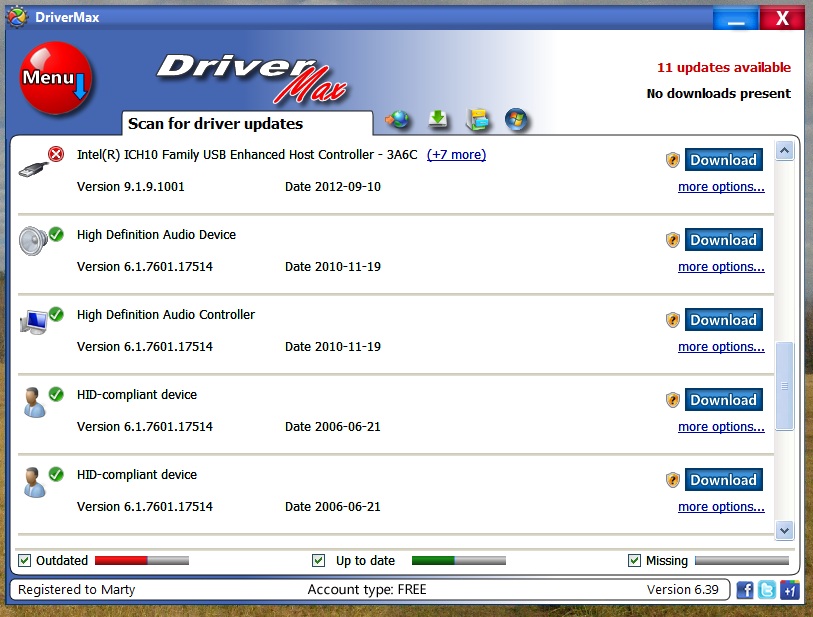Click the green check of the first HID-compliant device
813x617 pixels.
[x=56, y=394]
